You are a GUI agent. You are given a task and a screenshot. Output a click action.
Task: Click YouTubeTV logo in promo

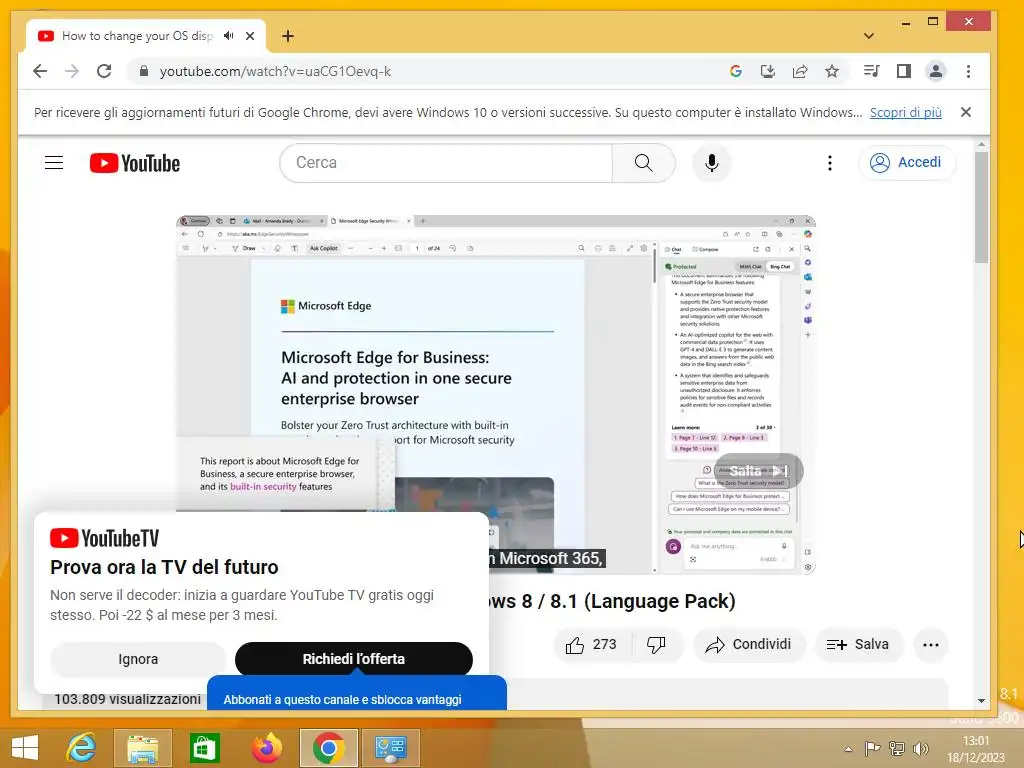coord(104,538)
